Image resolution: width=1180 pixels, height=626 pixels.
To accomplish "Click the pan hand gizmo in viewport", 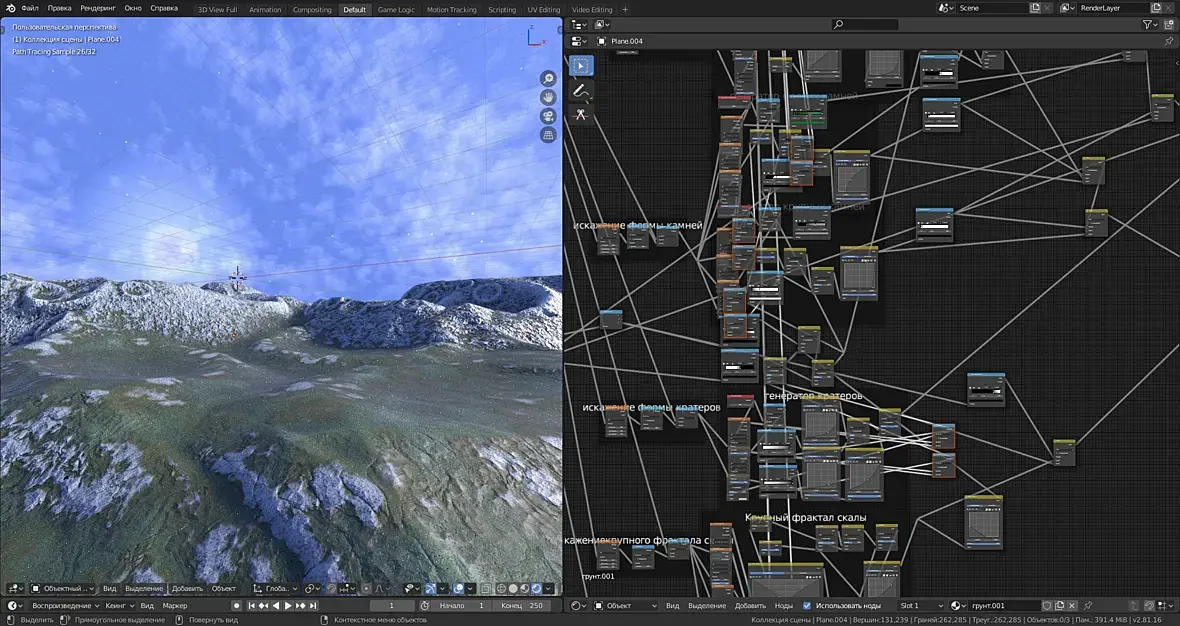I will [548, 97].
